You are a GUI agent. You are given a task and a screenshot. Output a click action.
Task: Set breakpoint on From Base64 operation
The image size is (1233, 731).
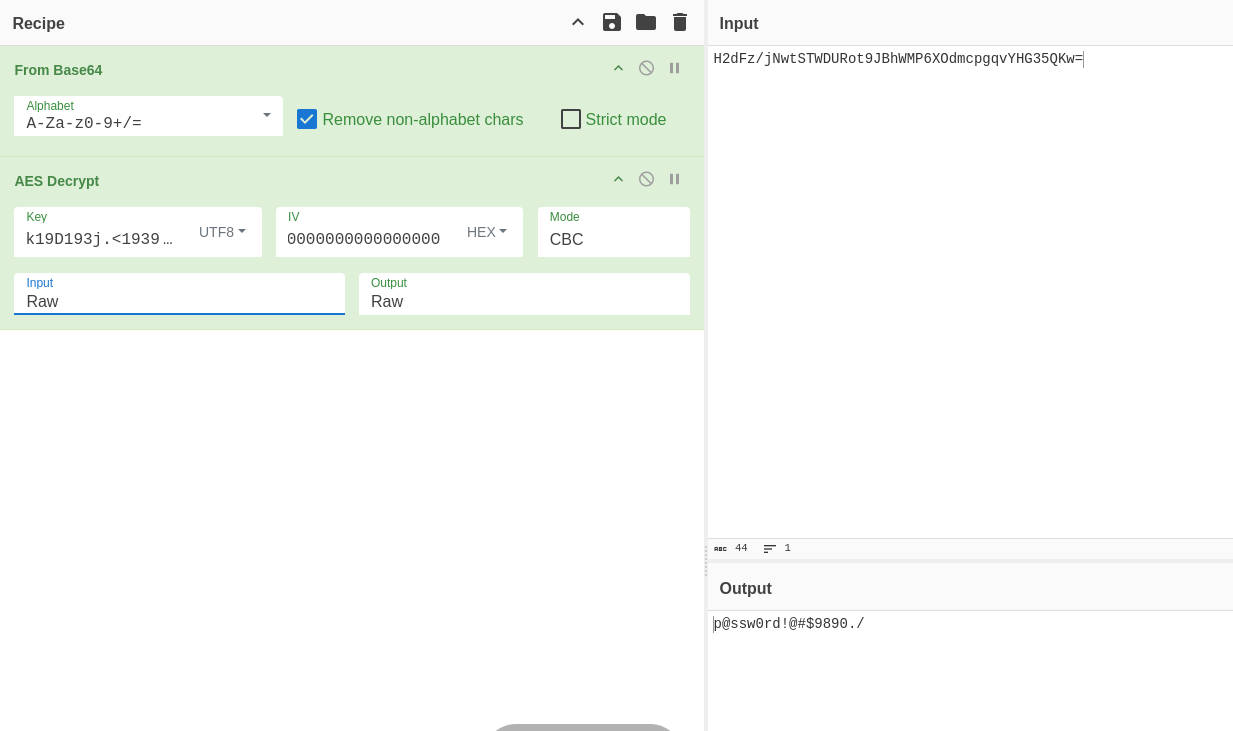(674, 68)
